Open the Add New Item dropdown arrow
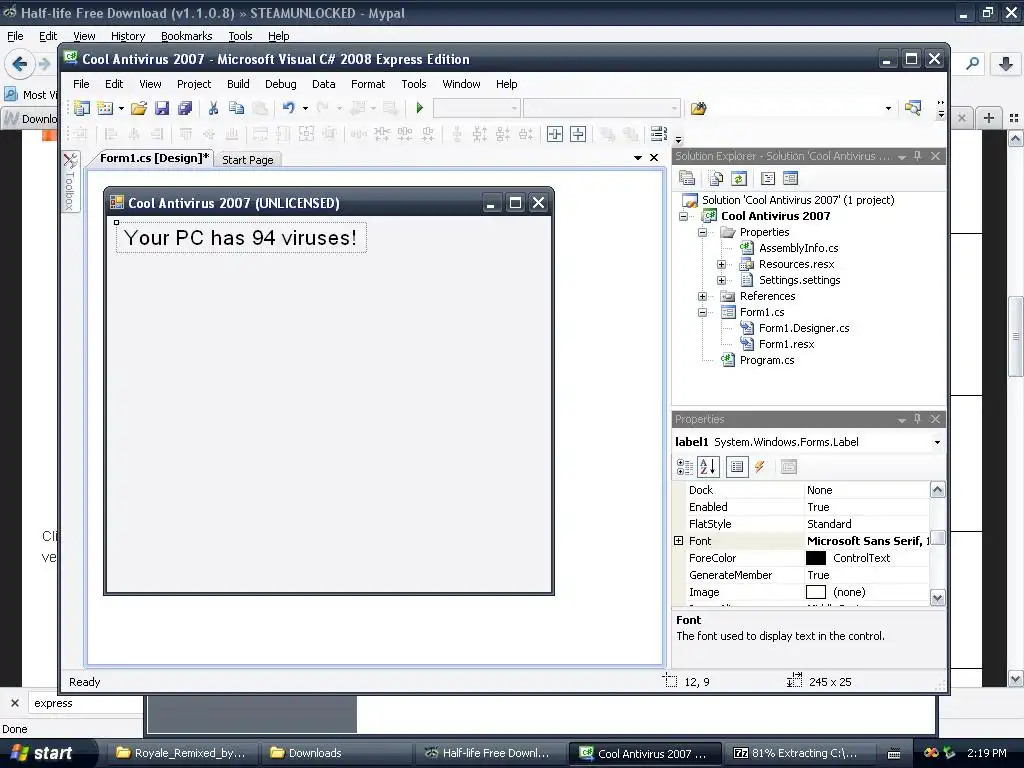Screen dimensions: 1024x768 (x=121, y=108)
